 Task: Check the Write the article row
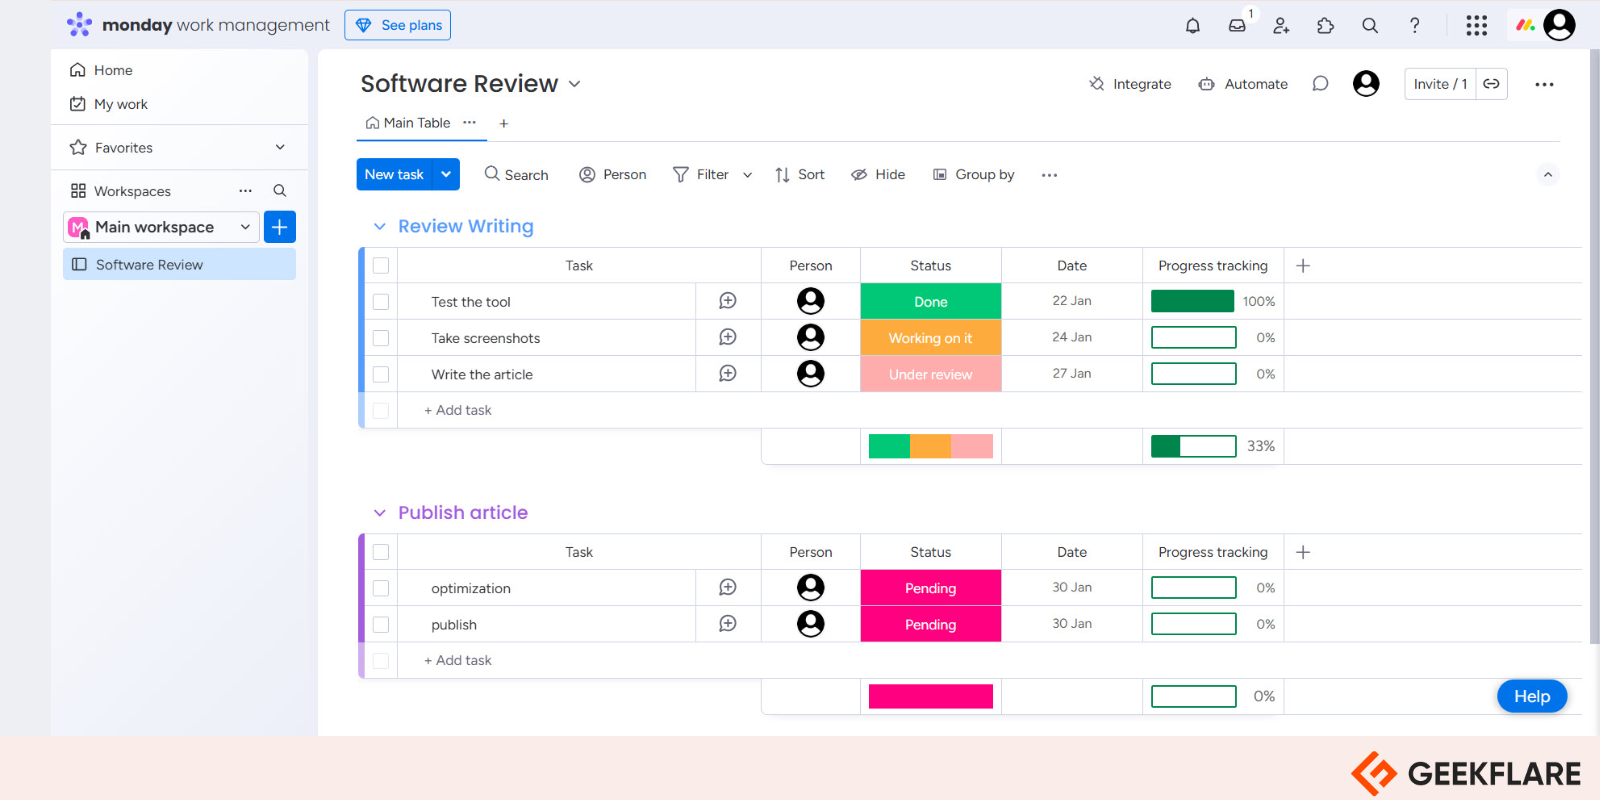(381, 374)
